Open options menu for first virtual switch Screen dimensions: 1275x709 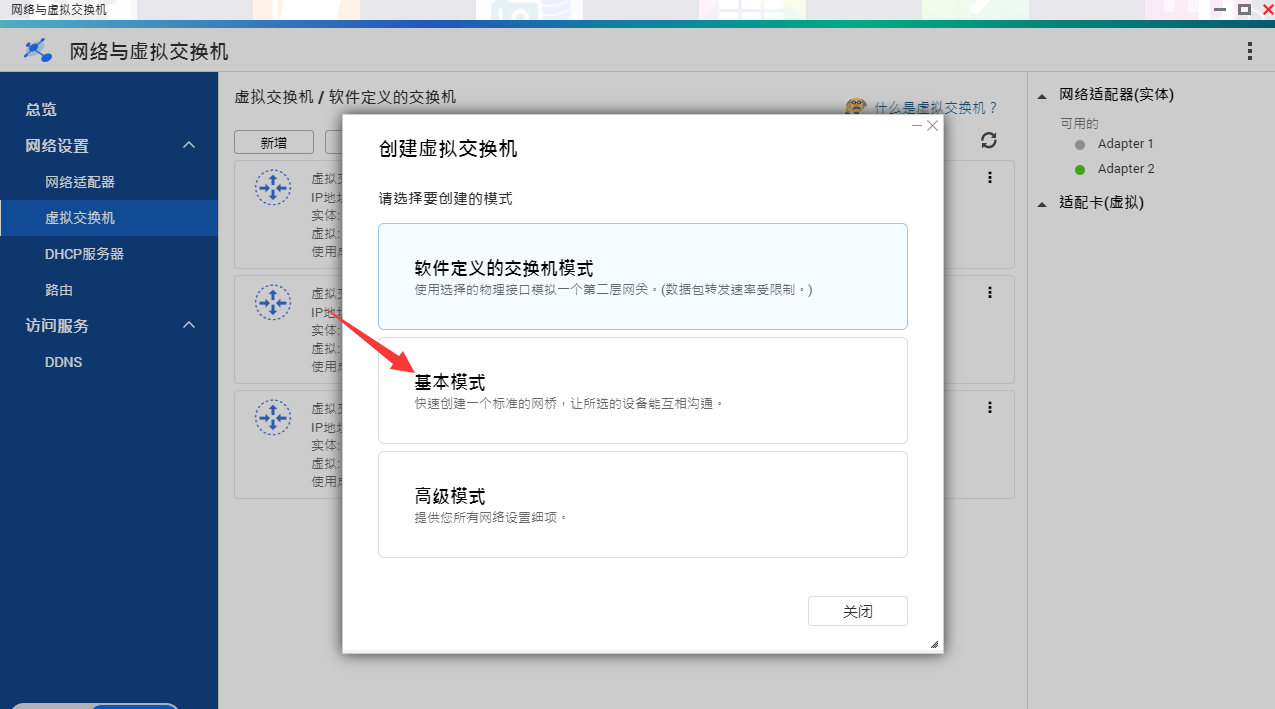click(990, 177)
